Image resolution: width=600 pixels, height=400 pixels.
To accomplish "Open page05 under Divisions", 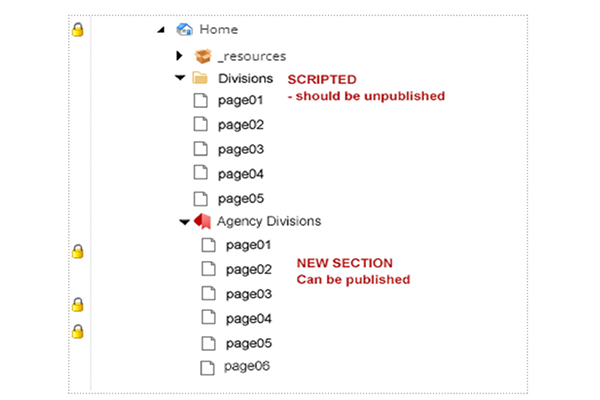I will pyautogui.click(x=240, y=198).
